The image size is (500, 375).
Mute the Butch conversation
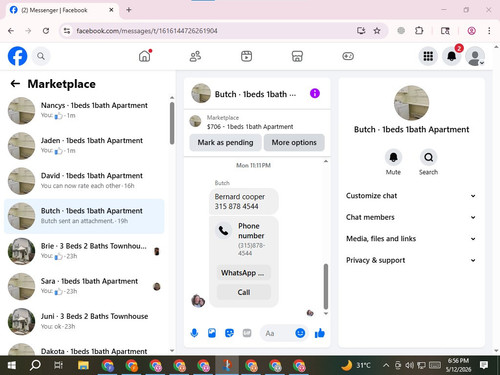point(393,157)
